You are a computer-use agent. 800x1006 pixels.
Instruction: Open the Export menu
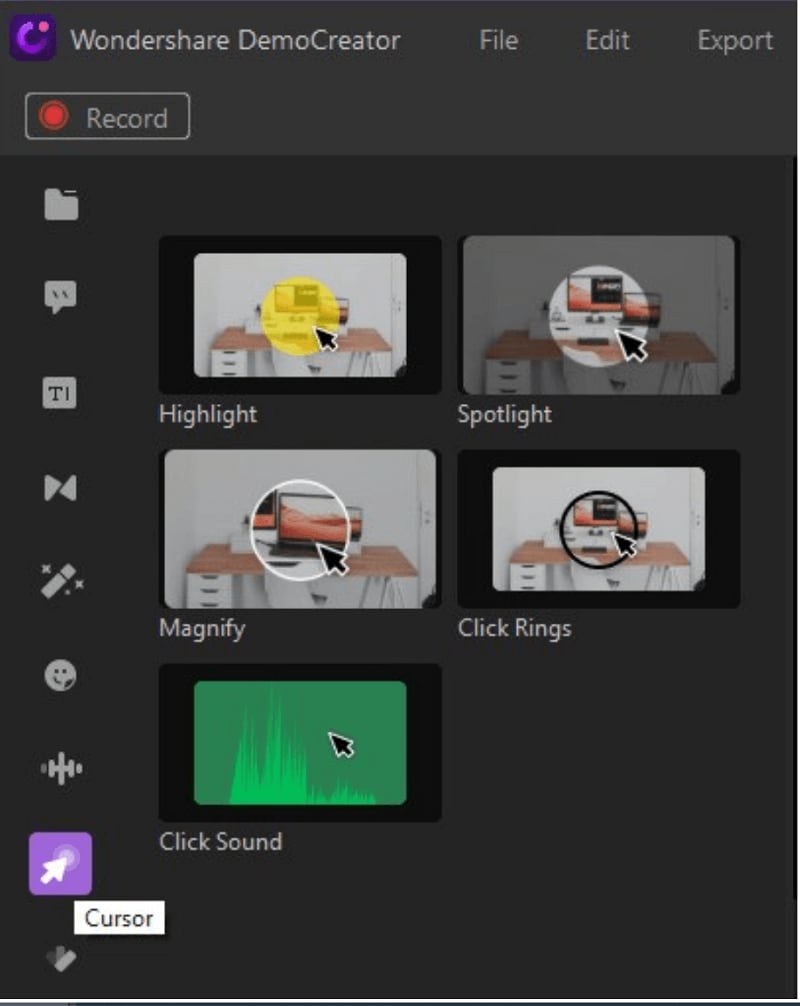tap(735, 40)
